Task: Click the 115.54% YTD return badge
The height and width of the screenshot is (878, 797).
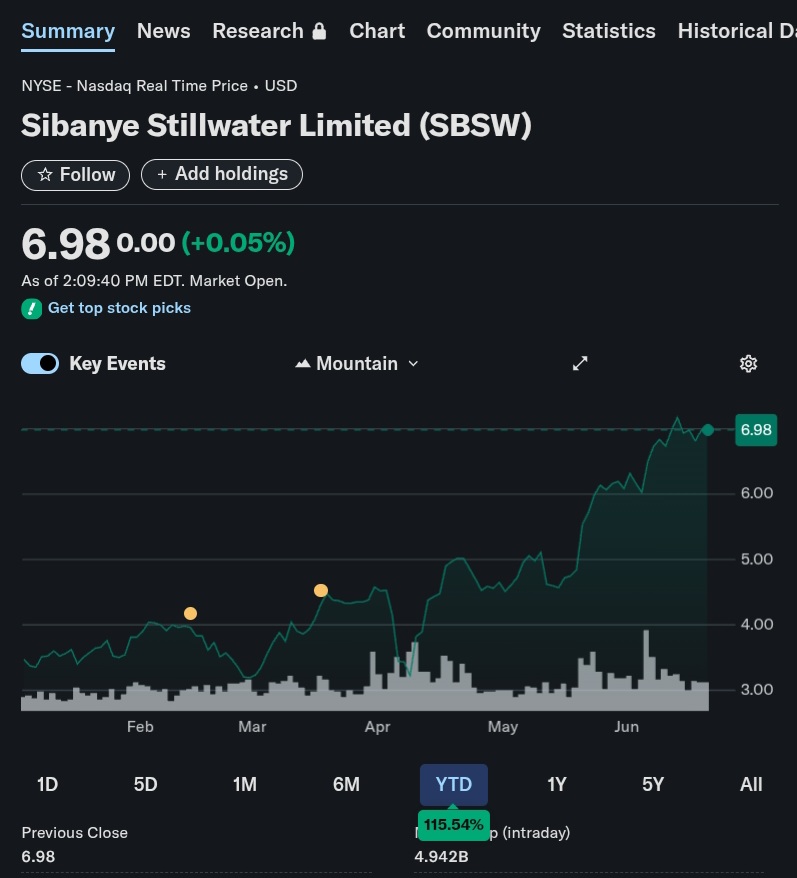Action: point(454,825)
